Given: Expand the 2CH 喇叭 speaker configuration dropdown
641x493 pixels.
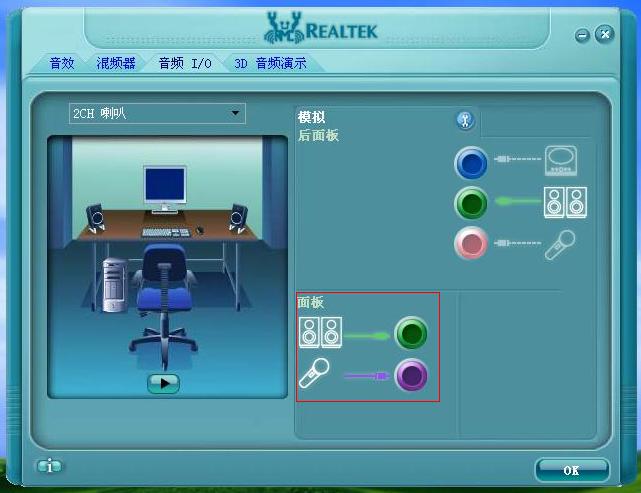Looking at the screenshot, I should (236, 113).
